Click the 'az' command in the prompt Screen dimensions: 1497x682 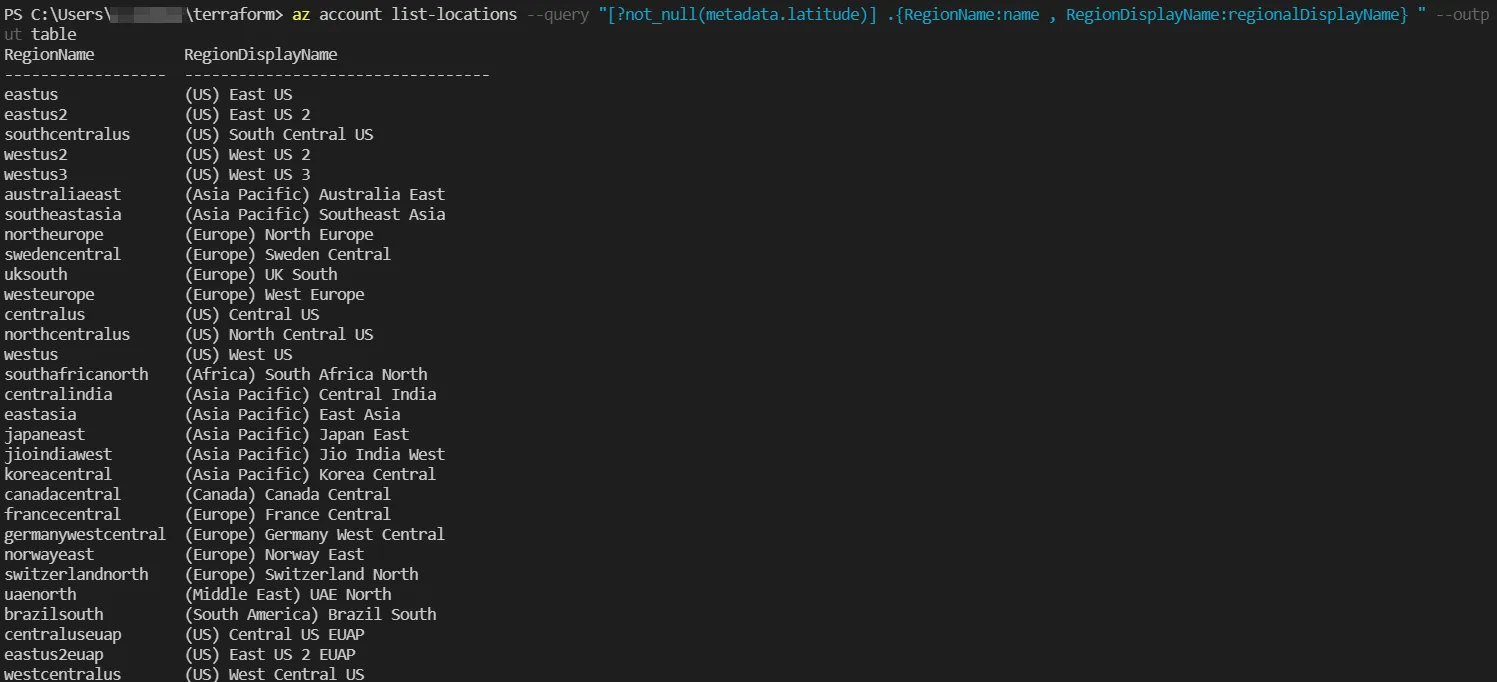click(300, 15)
